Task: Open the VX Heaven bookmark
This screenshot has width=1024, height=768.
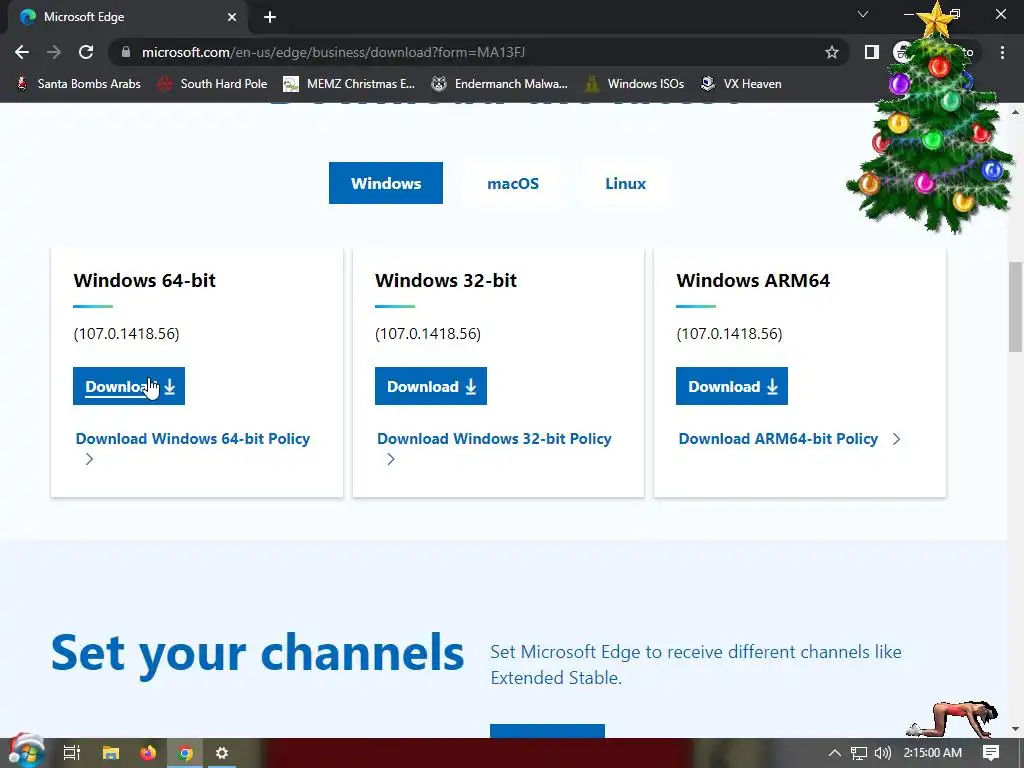Action: point(741,84)
